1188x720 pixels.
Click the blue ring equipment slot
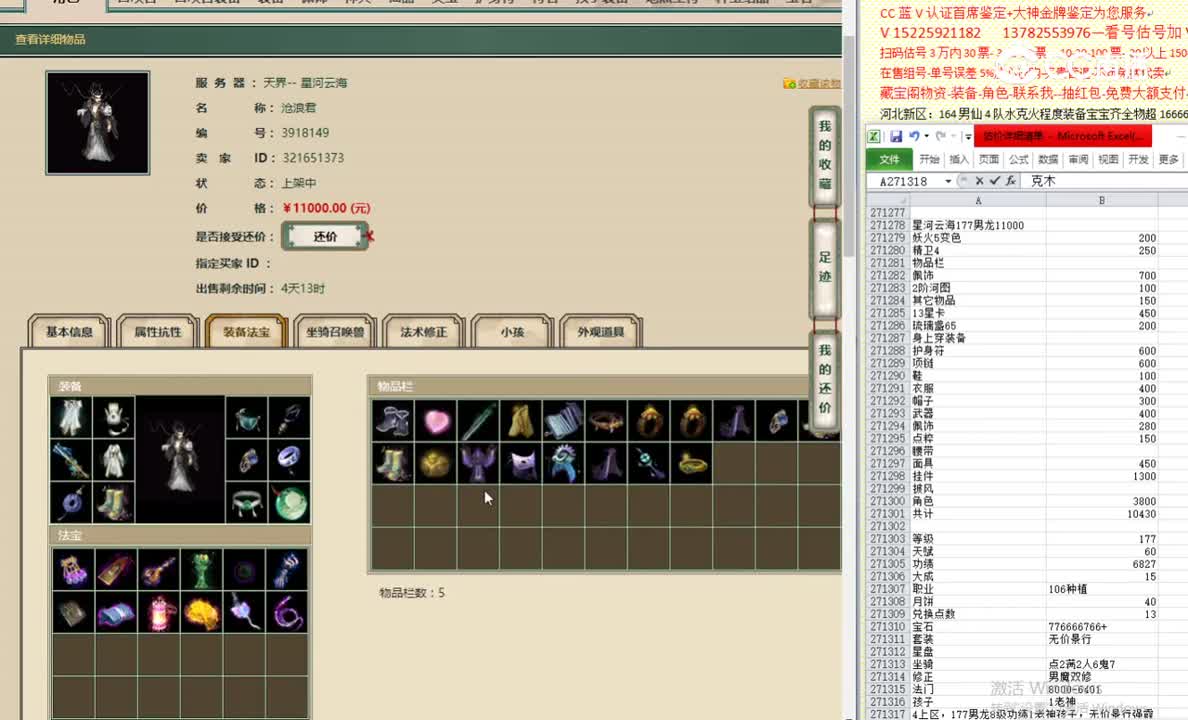click(x=290, y=460)
